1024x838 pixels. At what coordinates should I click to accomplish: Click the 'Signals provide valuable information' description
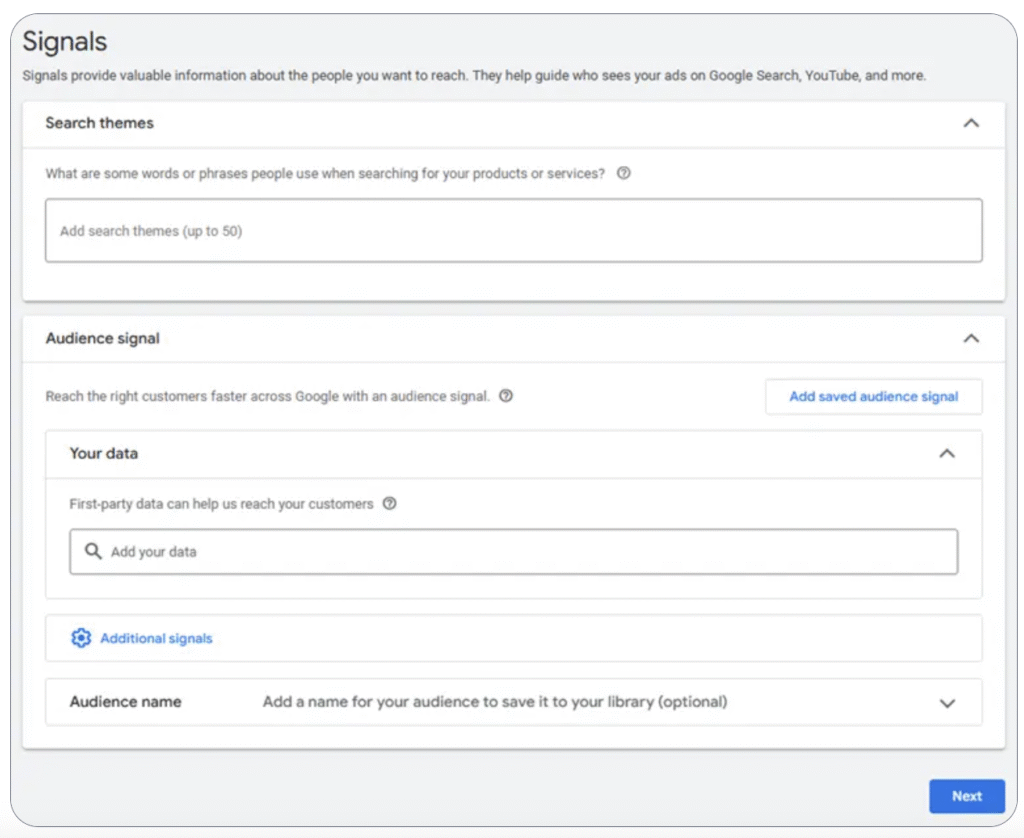click(x=473, y=76)
